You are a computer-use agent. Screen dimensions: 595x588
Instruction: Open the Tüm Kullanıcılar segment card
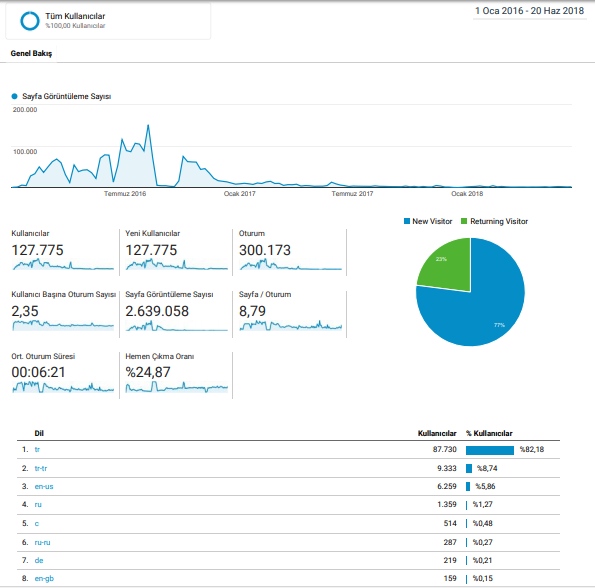click(108, 21)
